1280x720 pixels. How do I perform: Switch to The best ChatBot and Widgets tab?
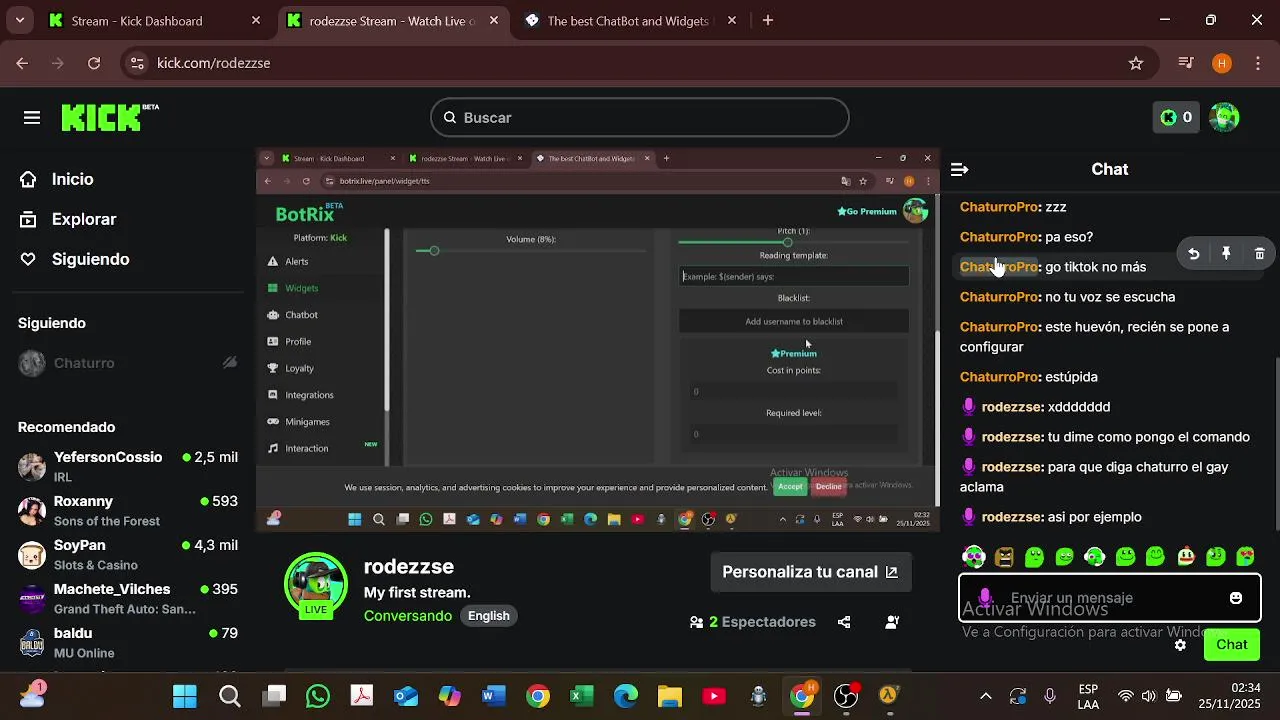(632, 20)
